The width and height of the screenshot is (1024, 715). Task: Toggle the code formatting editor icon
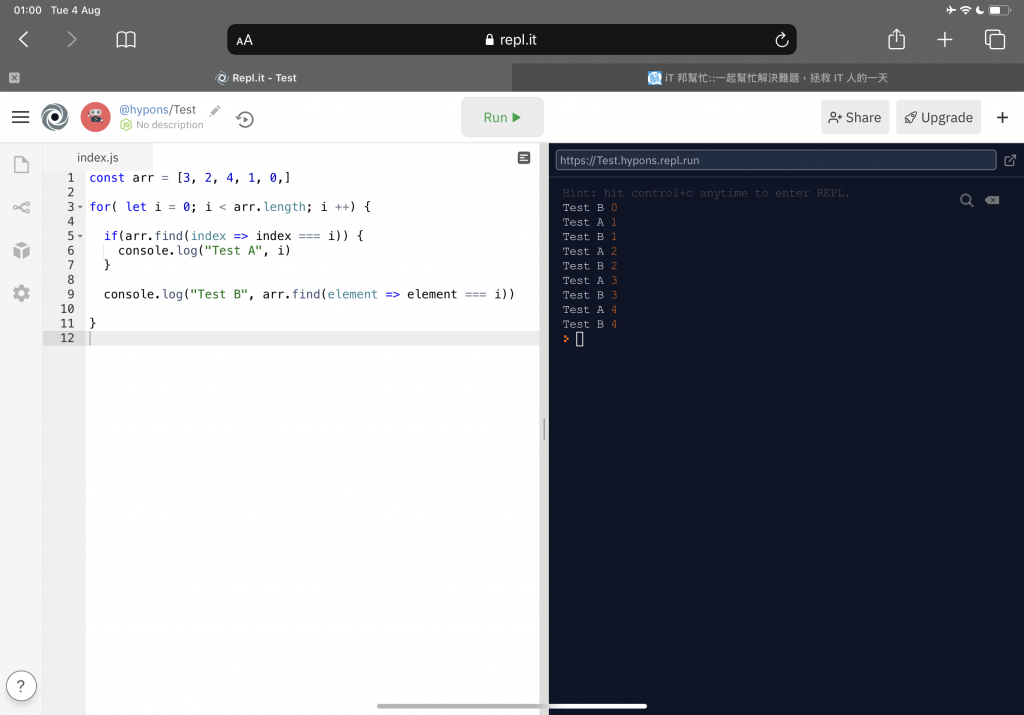click(524, 158)
